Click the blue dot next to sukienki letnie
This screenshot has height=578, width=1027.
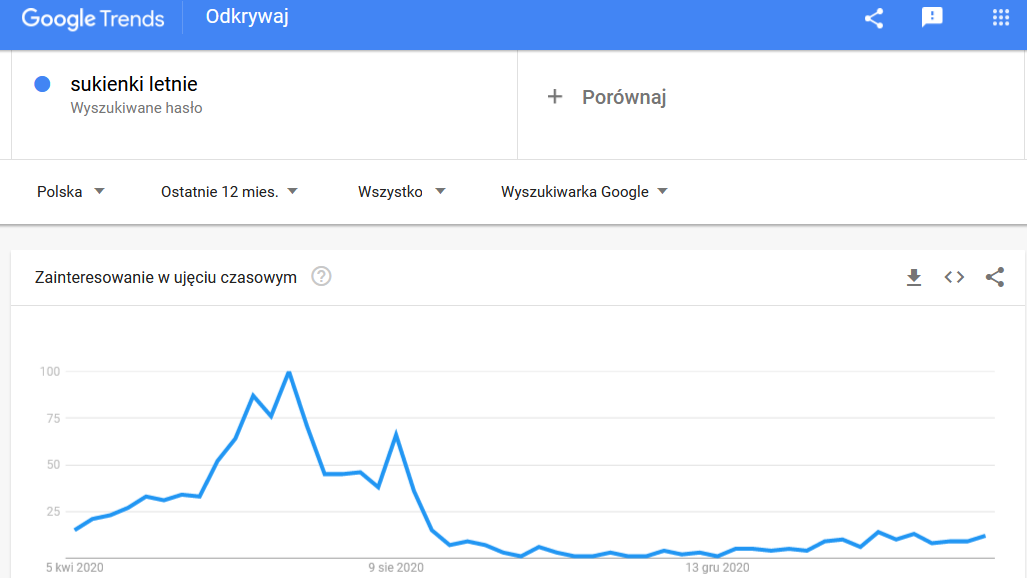click(x=40, y=84)
